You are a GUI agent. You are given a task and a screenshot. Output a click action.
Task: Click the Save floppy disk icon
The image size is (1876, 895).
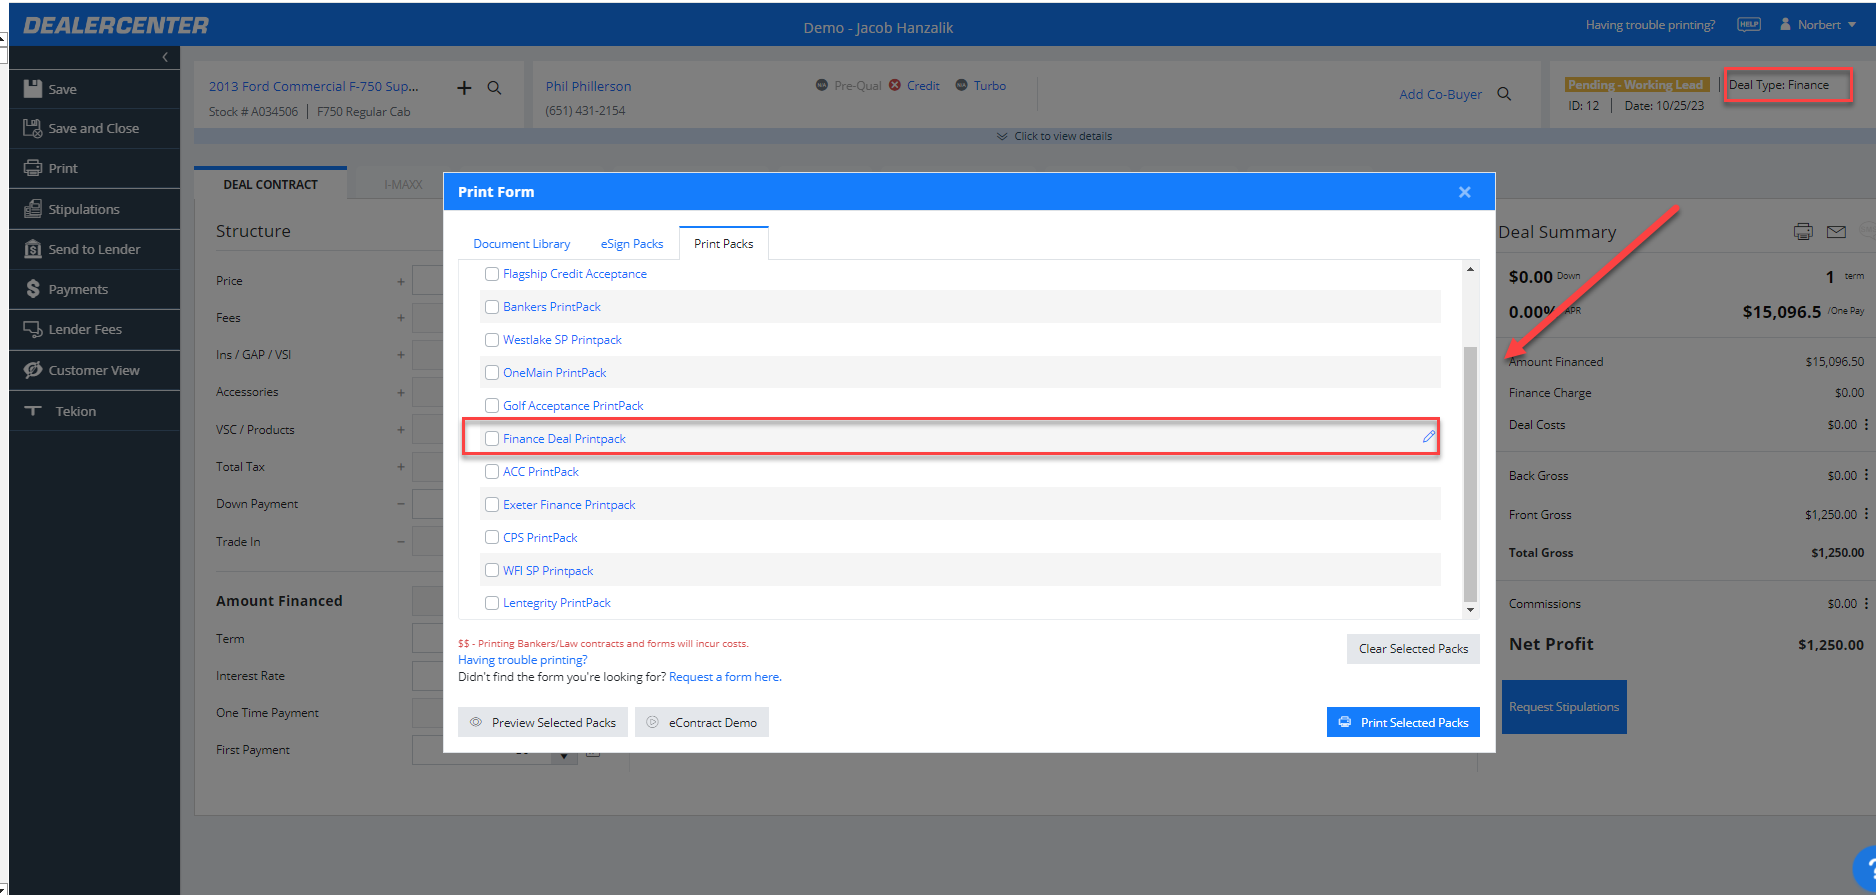[x=32, y=88]
